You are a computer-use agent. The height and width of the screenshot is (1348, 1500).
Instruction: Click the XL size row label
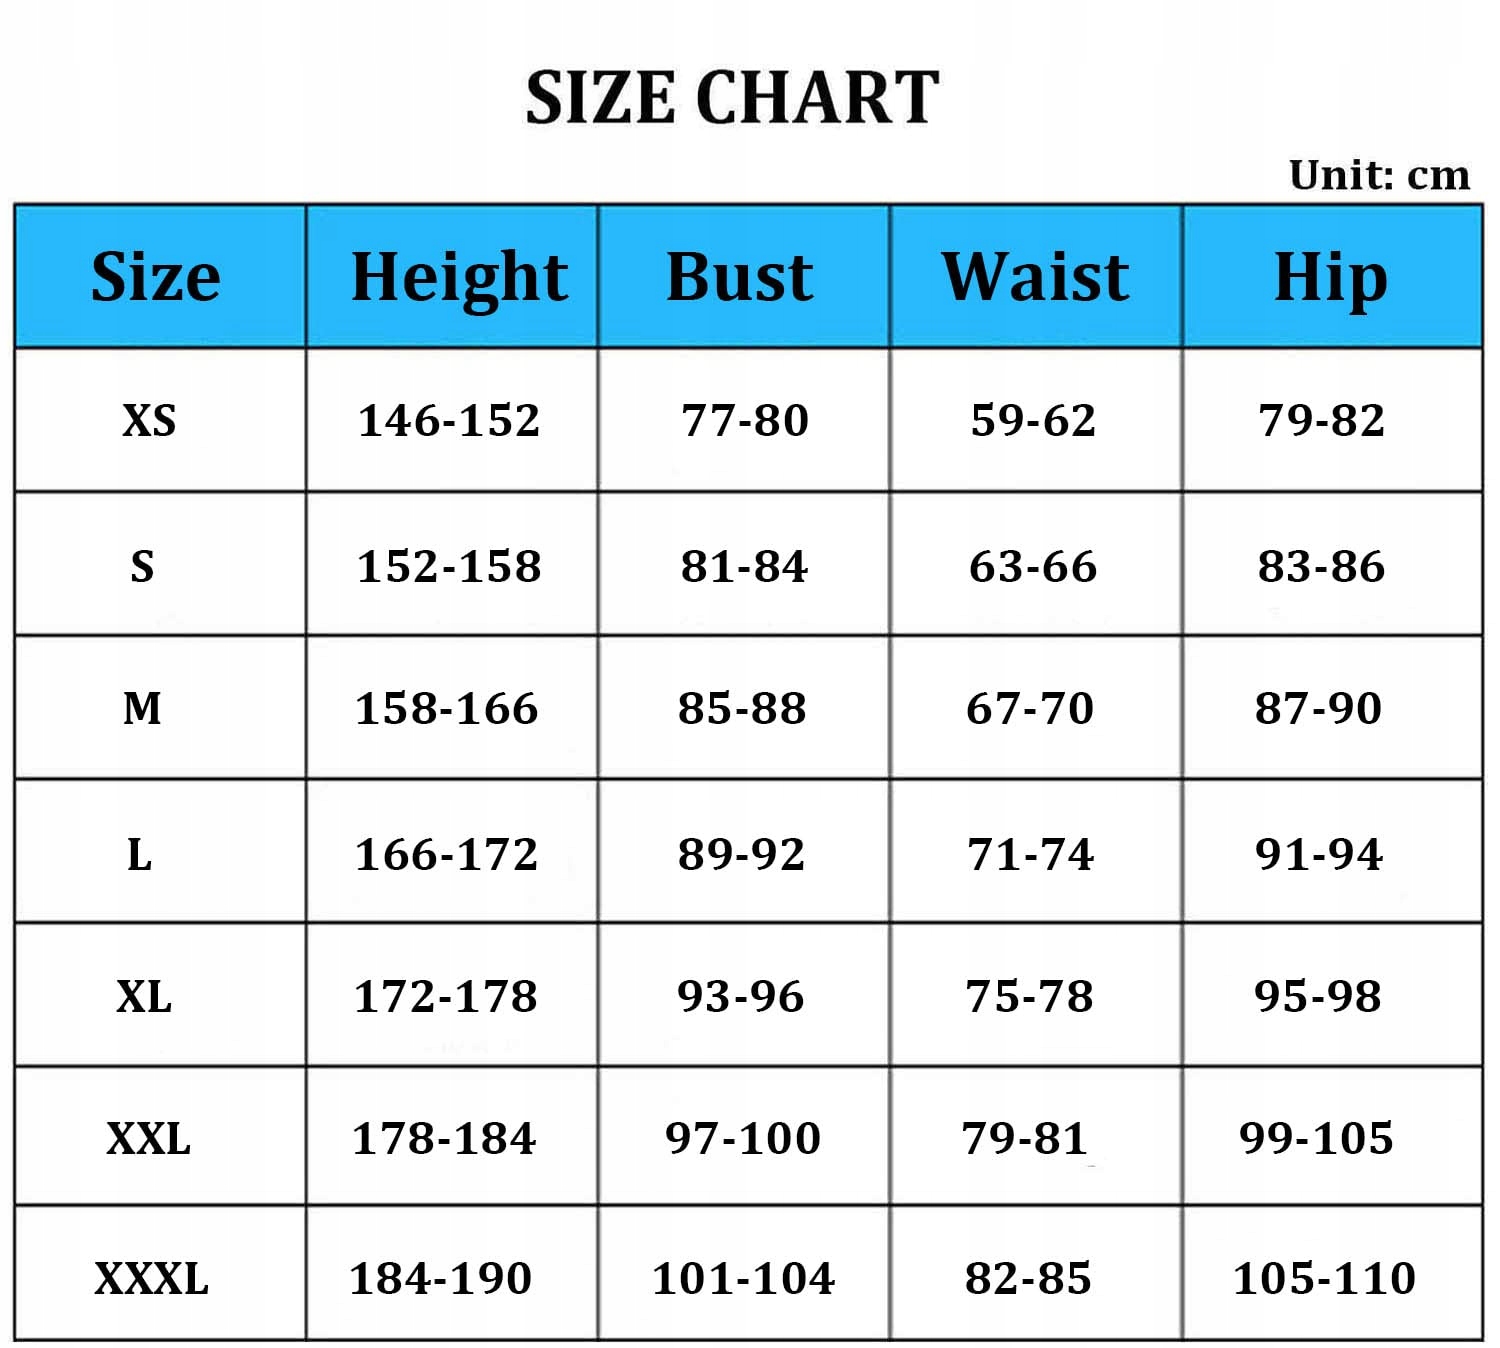click(144, 996)
